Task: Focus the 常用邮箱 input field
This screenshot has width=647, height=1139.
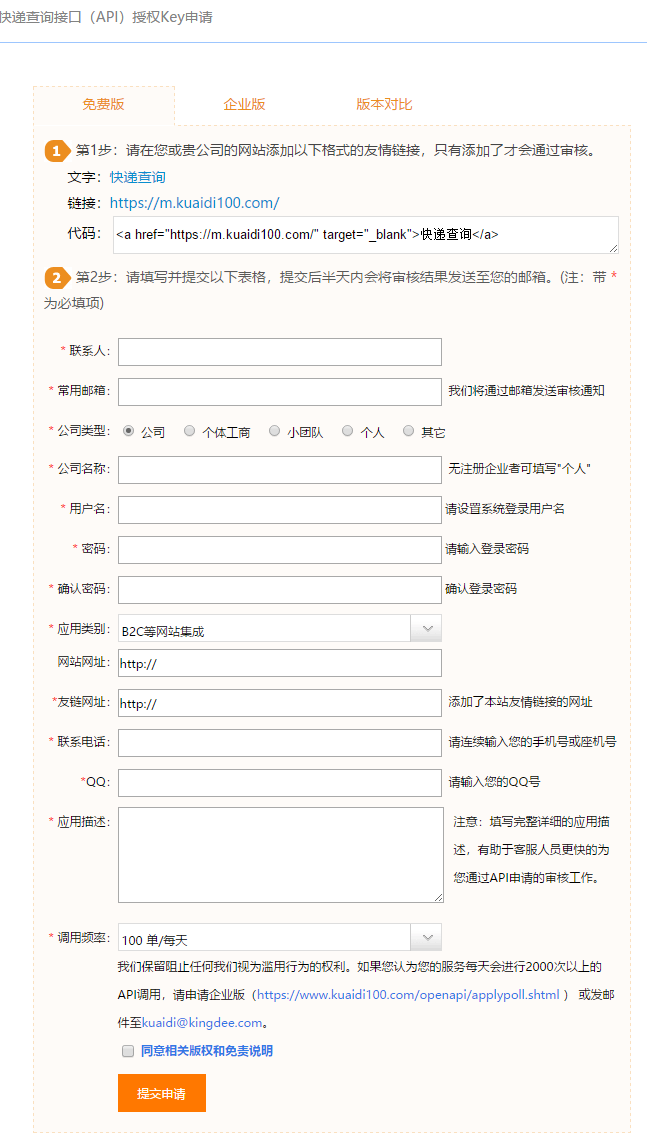Action: coord(280,392)
